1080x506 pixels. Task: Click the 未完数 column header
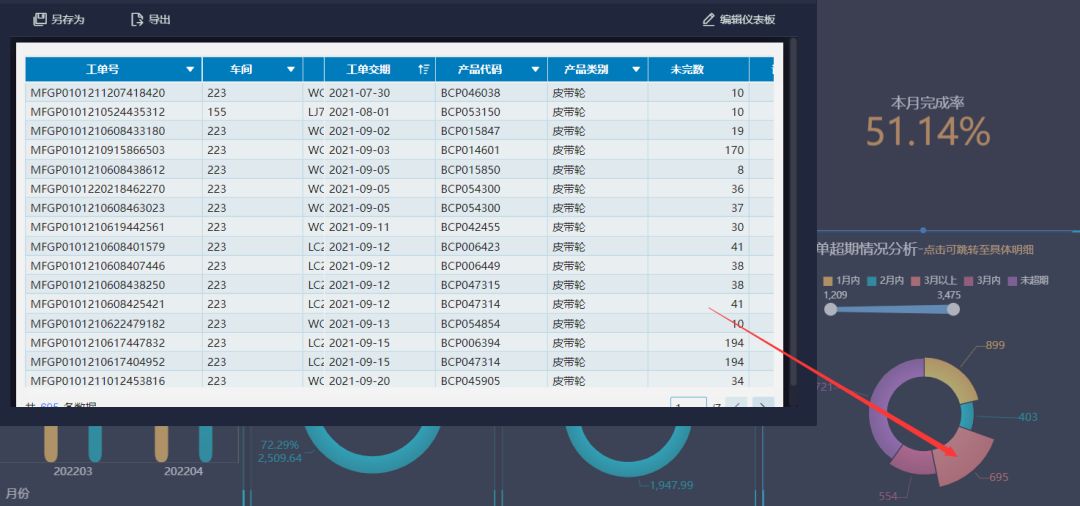point(698,70)
